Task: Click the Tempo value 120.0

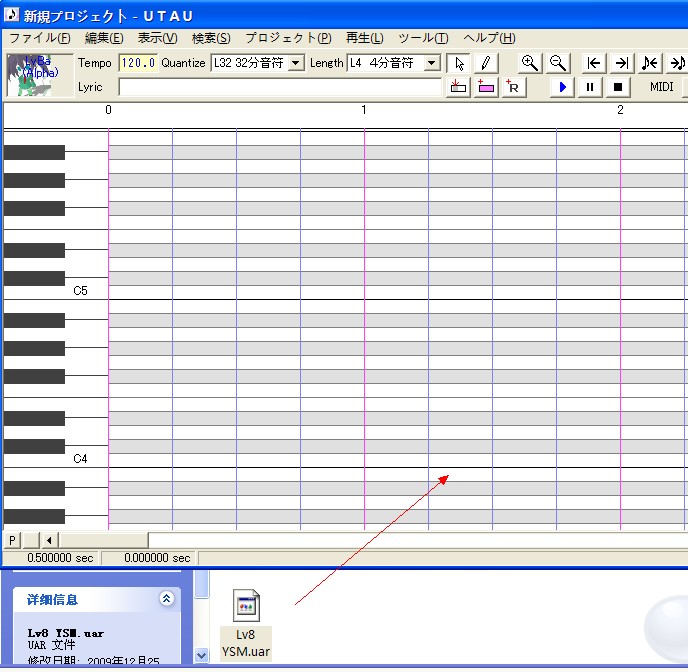Action: pos(138,63)
